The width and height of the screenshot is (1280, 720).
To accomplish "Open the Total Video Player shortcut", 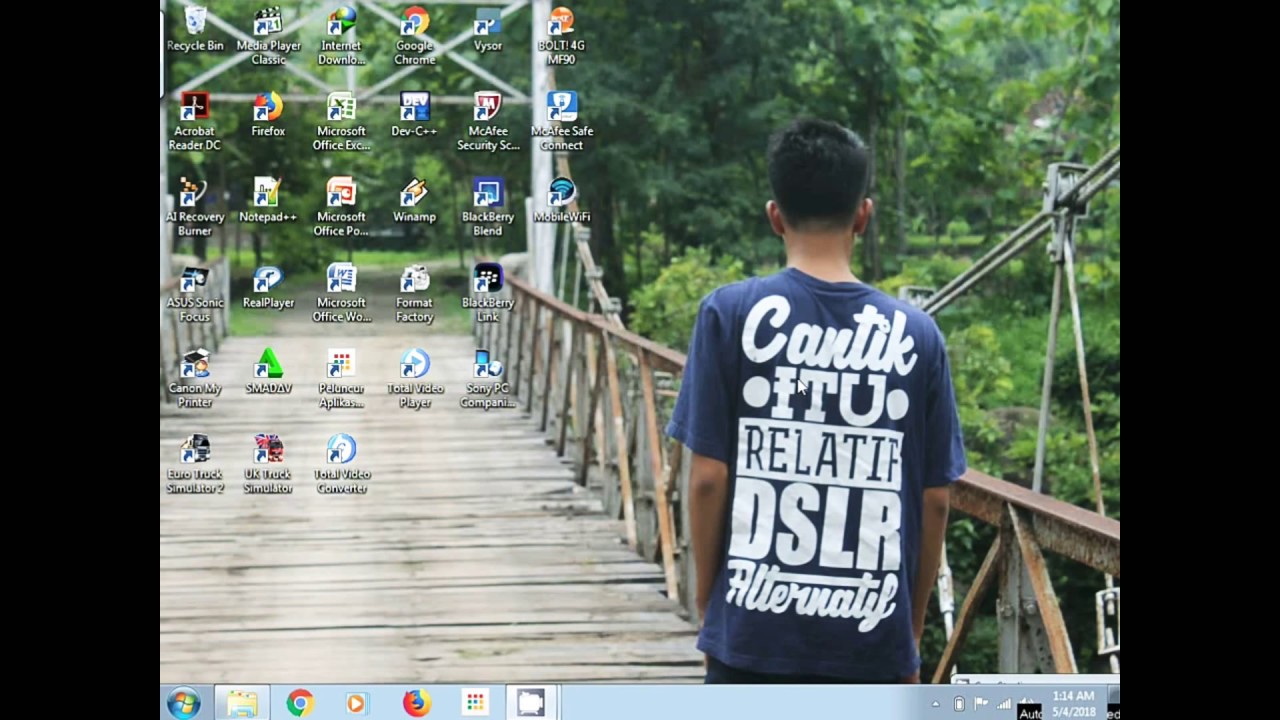I will click(x=414, y=379).
